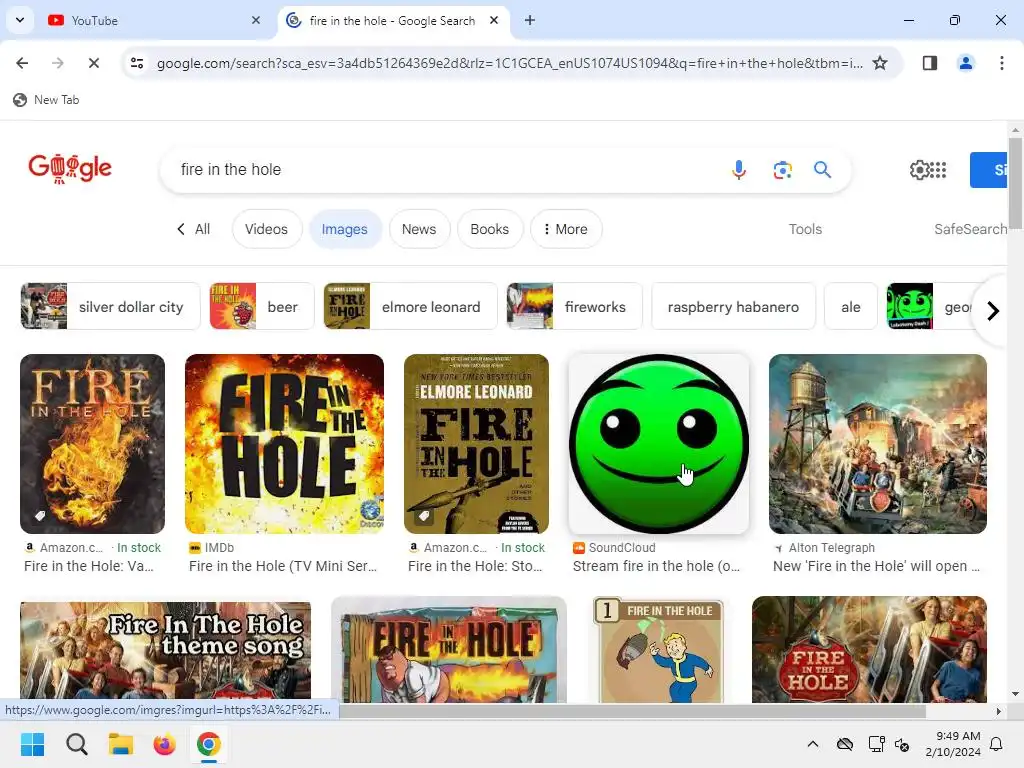Open the tab search dropdown
This screenshot has width=1024, height=768.
(x=20, y=20)
